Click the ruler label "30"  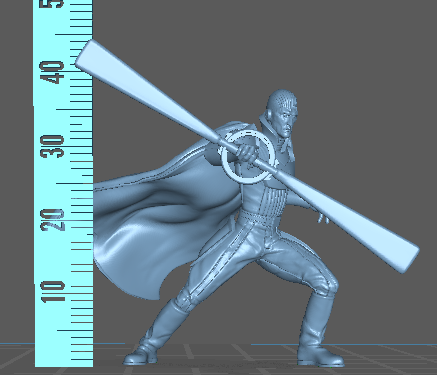click(x=52, y=146)
